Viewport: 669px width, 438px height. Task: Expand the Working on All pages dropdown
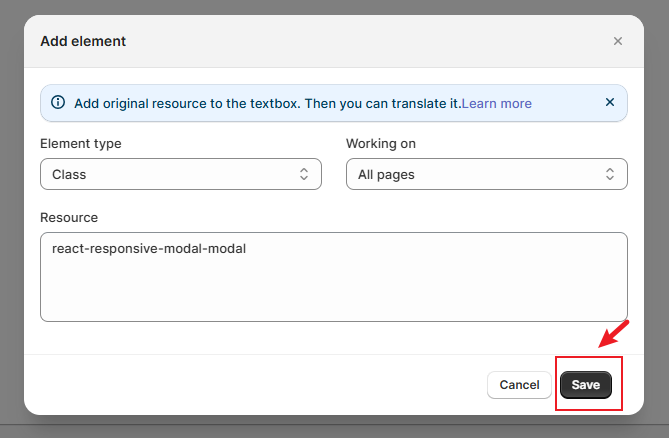coord(487,174)
